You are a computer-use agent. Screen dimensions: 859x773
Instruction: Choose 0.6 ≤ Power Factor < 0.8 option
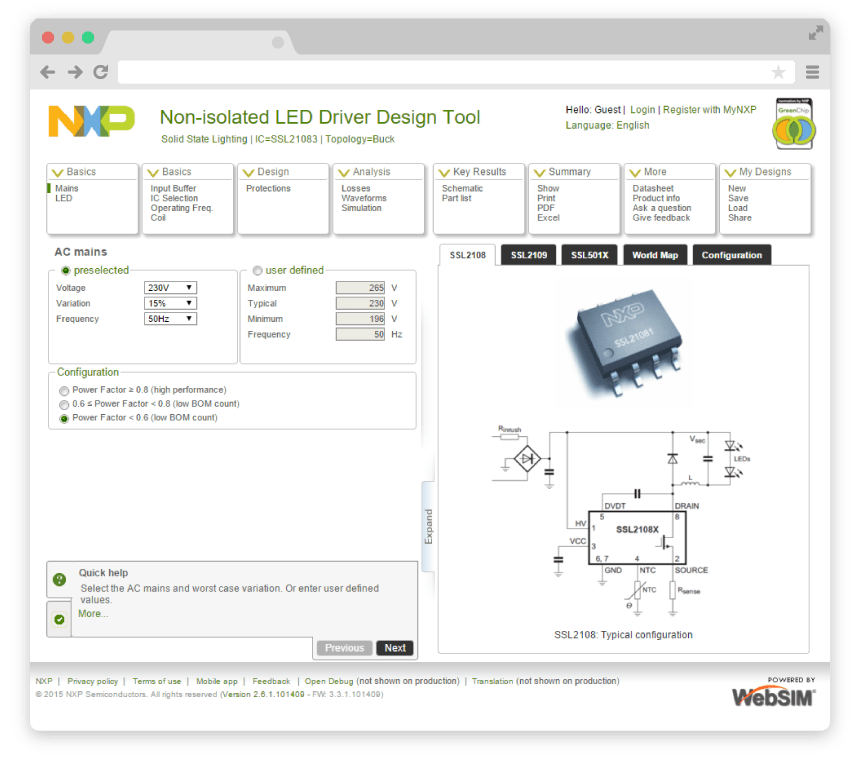pyautogui.click(x=64, y=404)
